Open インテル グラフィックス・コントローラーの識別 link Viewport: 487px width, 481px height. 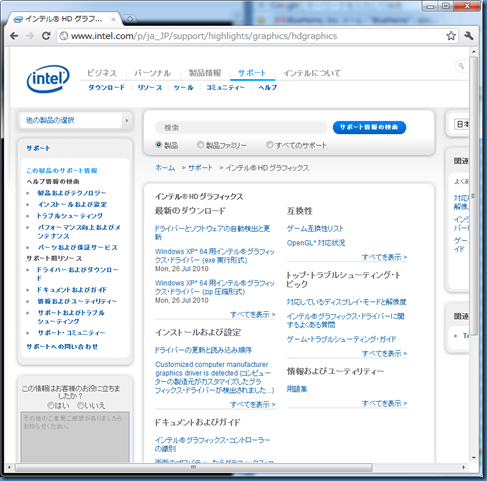pyautogui.click(x=212, y=444)
